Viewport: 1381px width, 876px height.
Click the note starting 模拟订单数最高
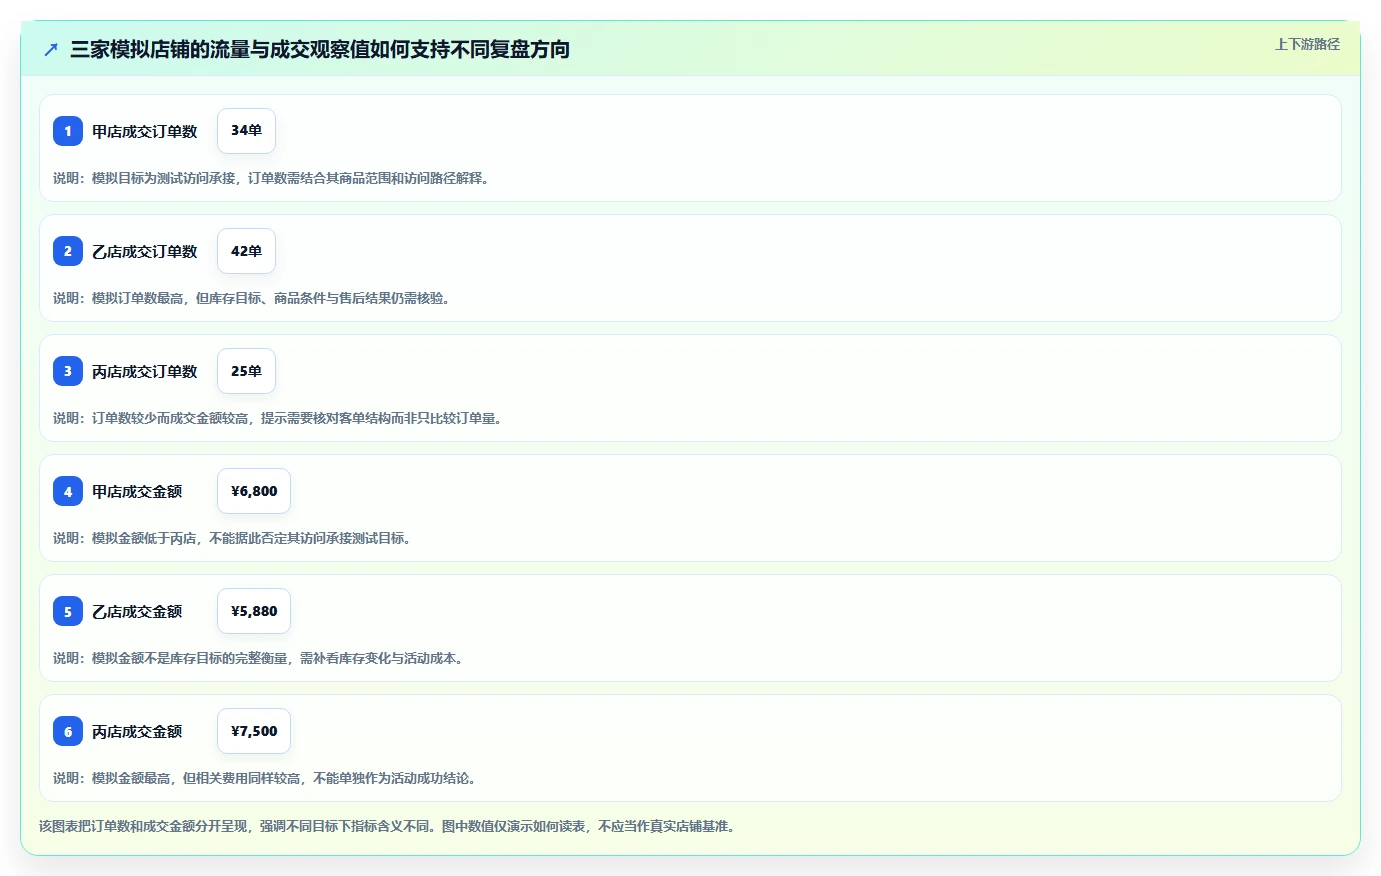[252, 298]
